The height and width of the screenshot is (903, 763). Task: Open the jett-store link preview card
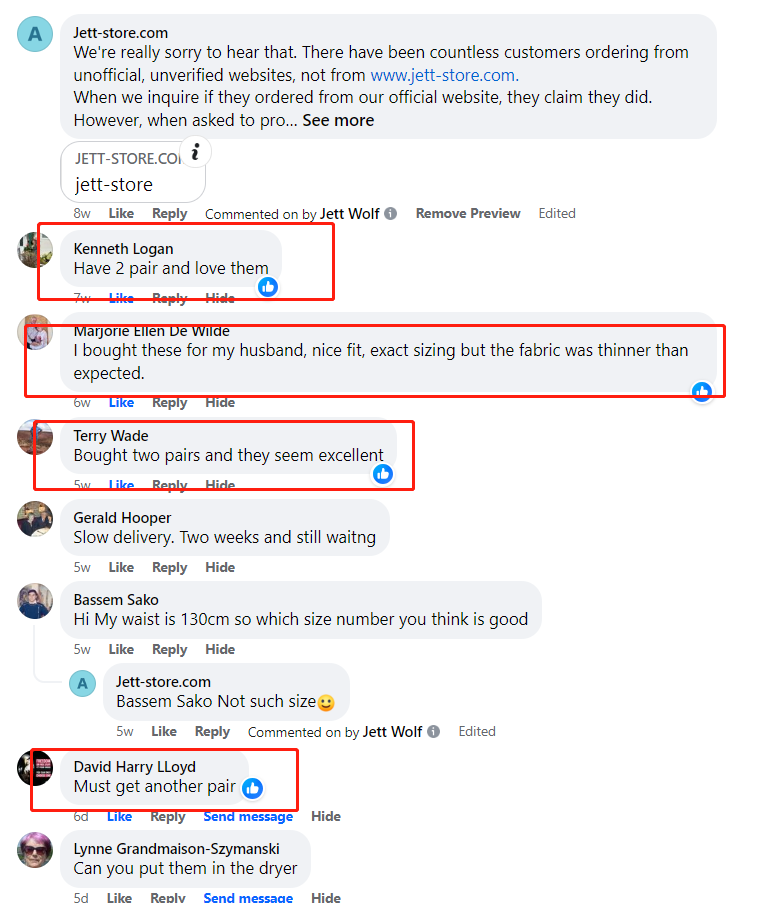pyautogui.click(x=133, y=172)
